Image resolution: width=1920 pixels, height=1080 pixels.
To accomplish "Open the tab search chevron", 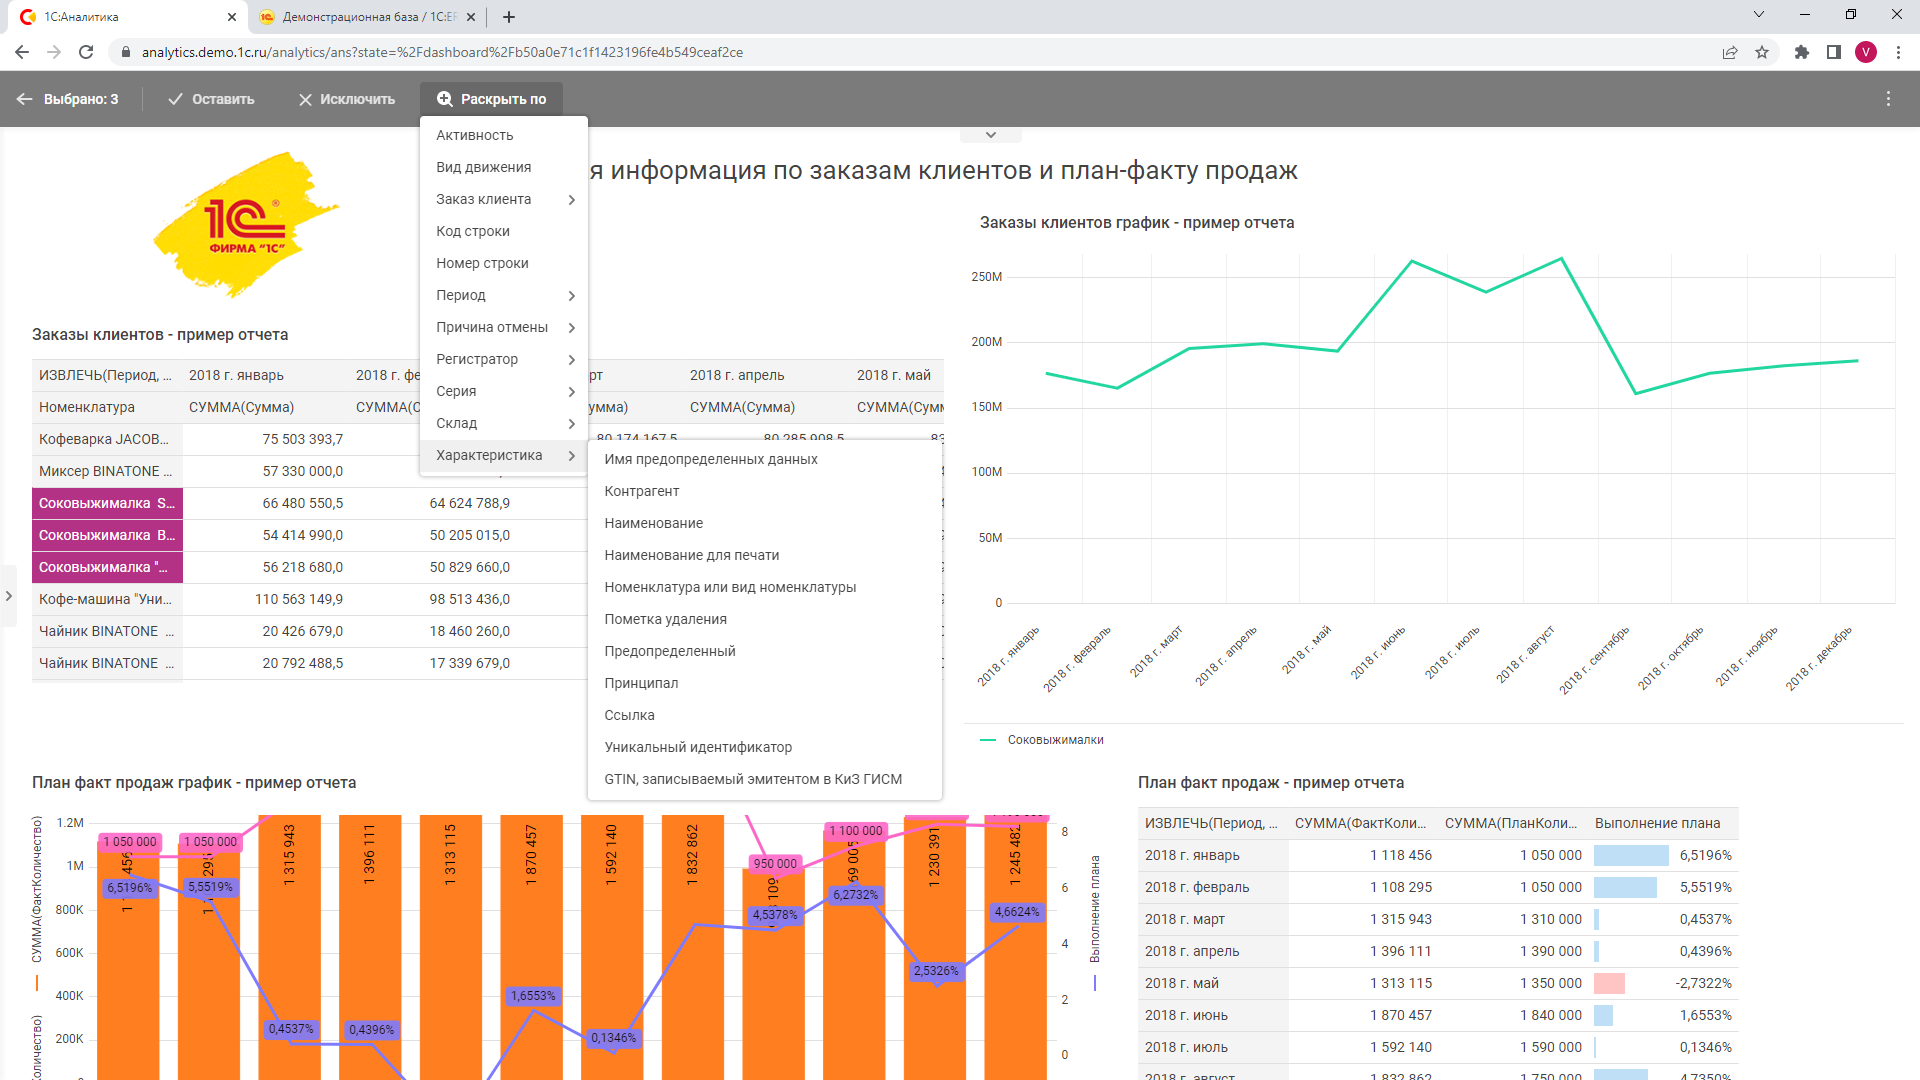I will (1759, 15).
